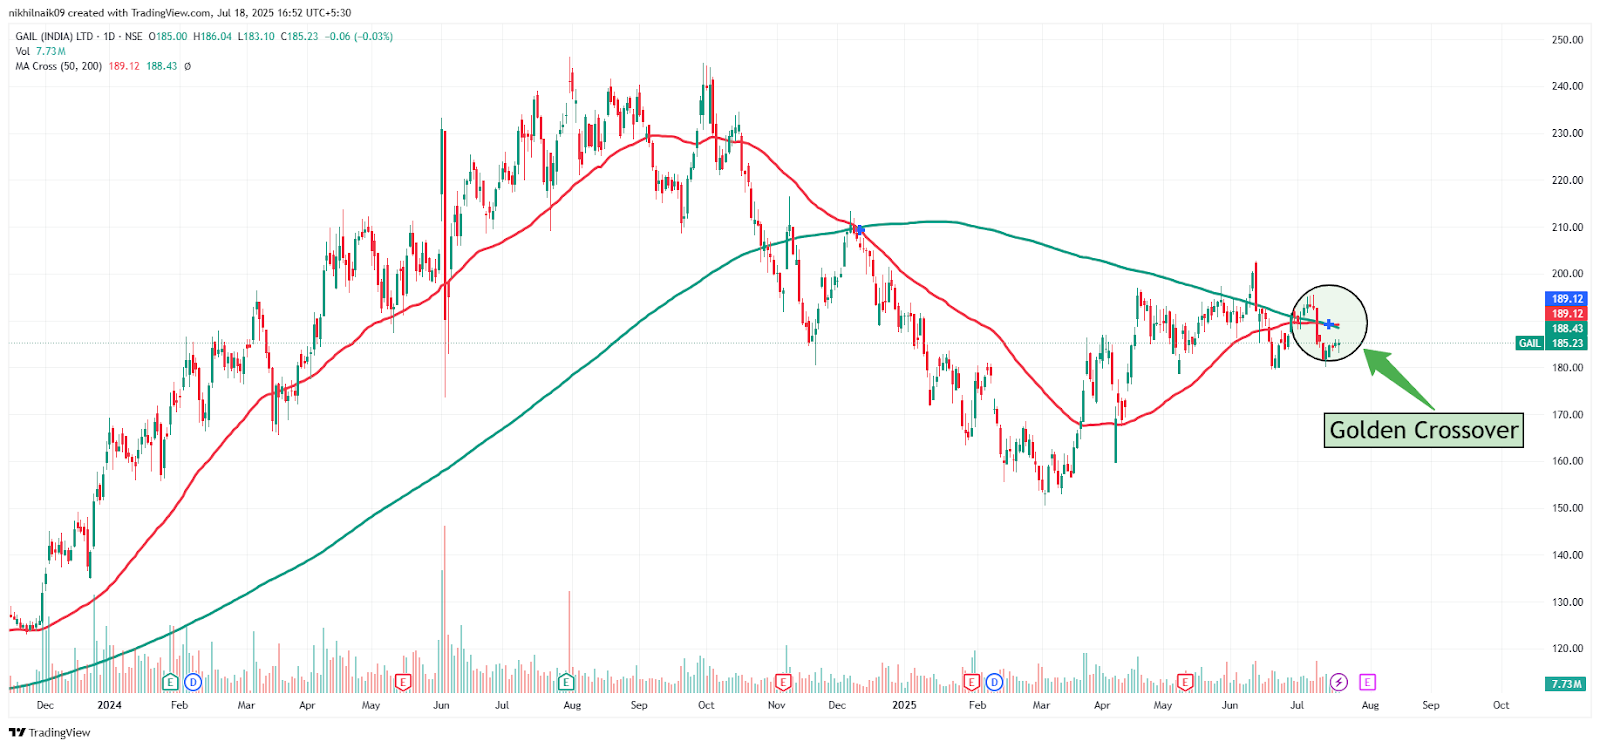Click the 2025 label on the time axis

coord(904,705)
